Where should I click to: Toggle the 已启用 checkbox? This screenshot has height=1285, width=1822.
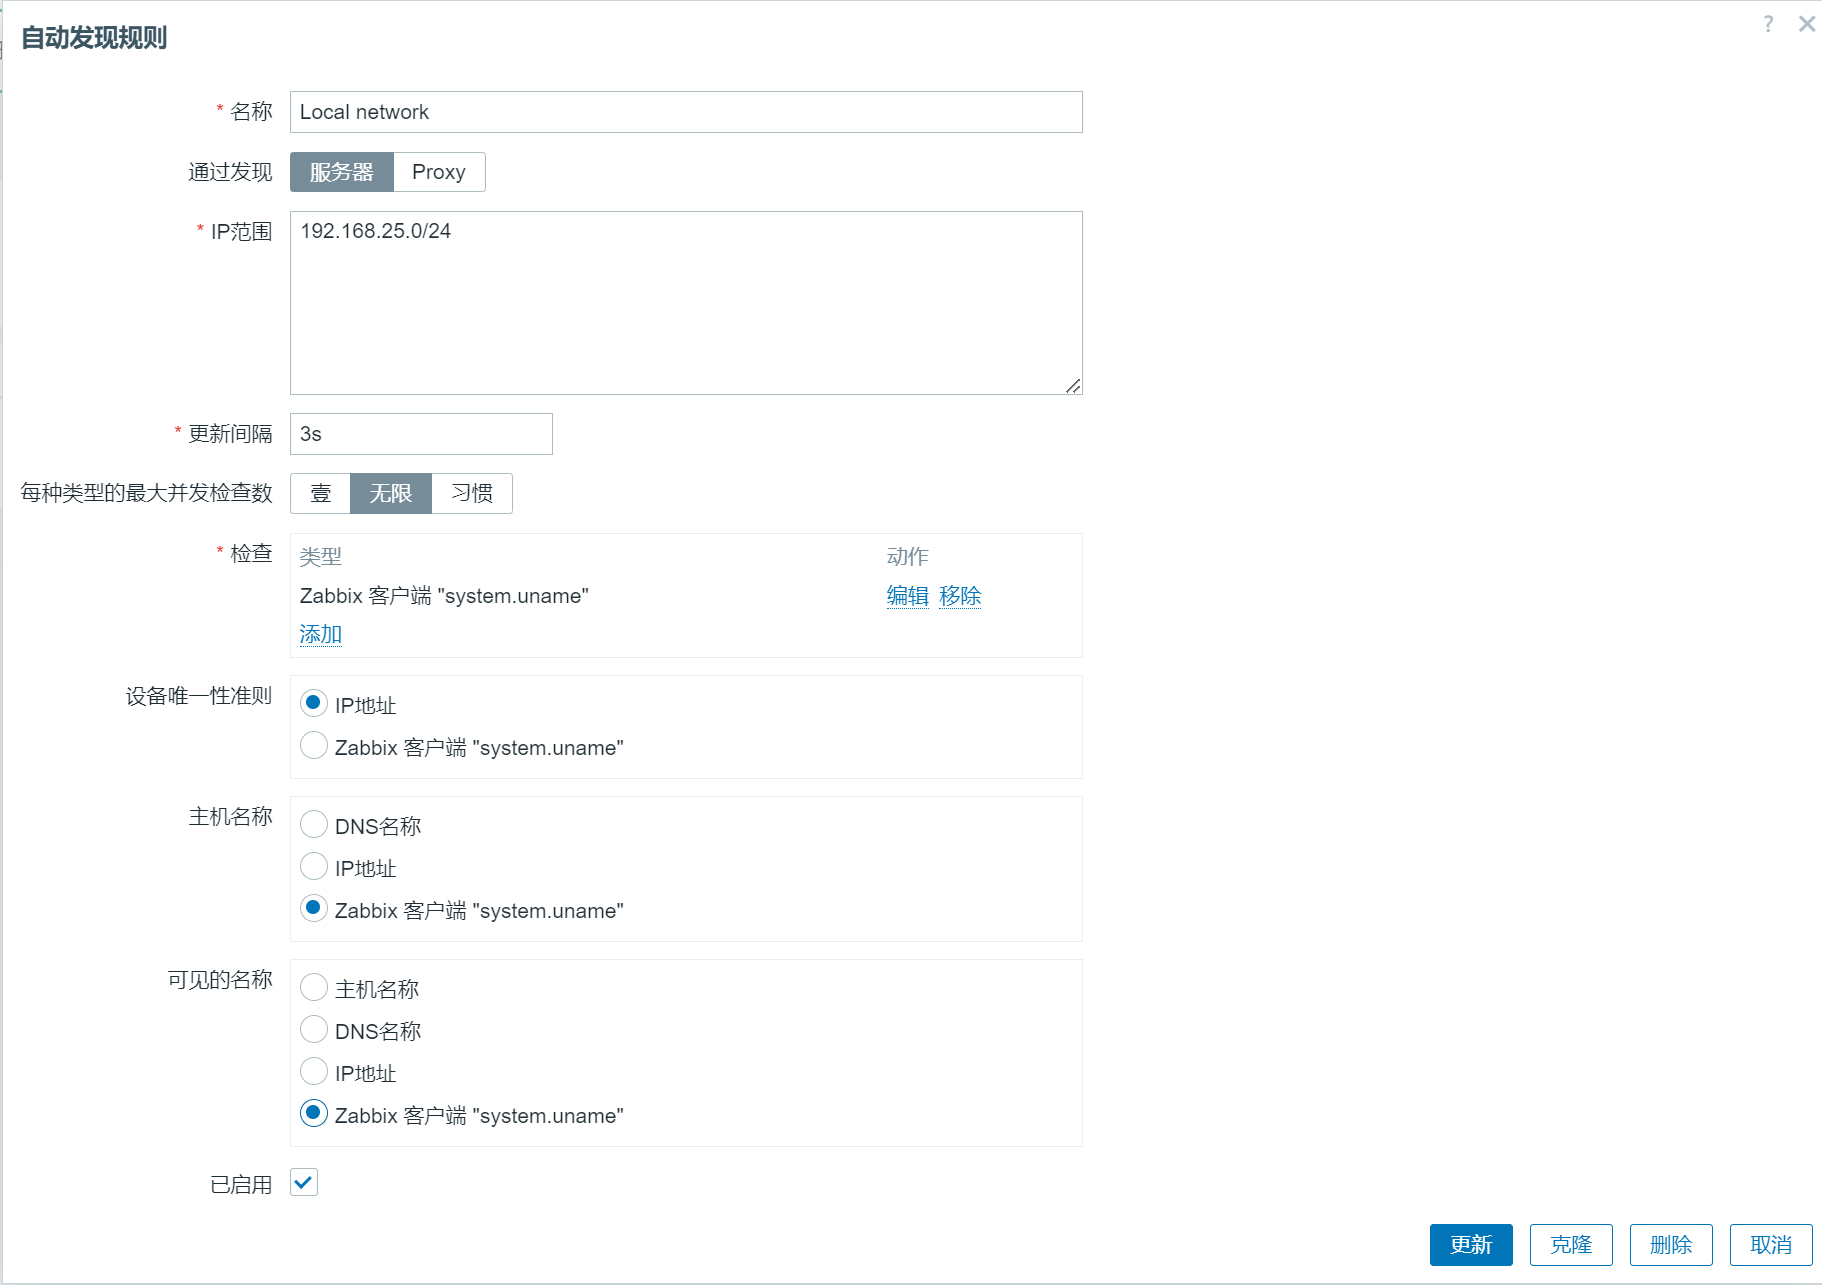[304, 1182]
